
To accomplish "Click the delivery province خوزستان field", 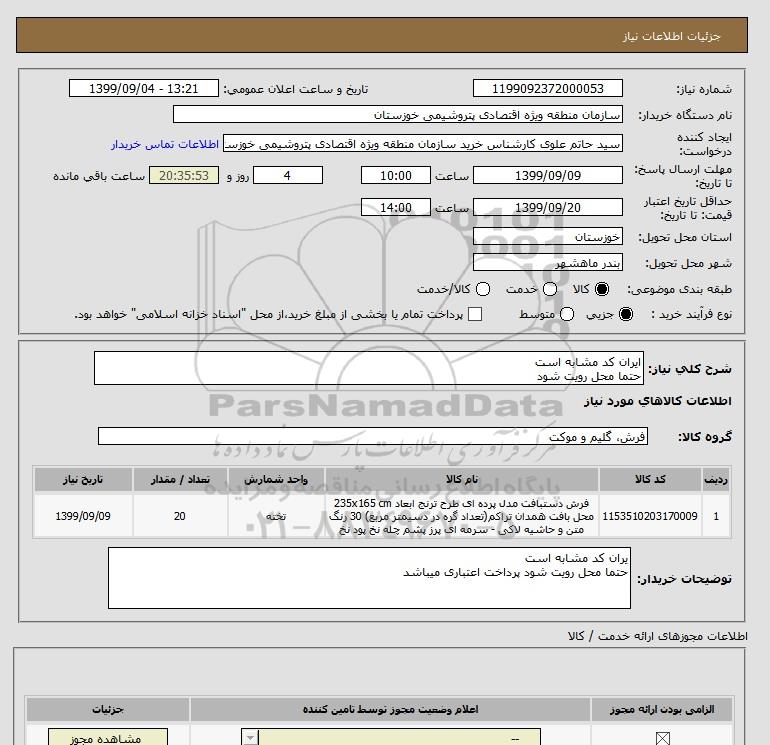I will coord(548,237).
